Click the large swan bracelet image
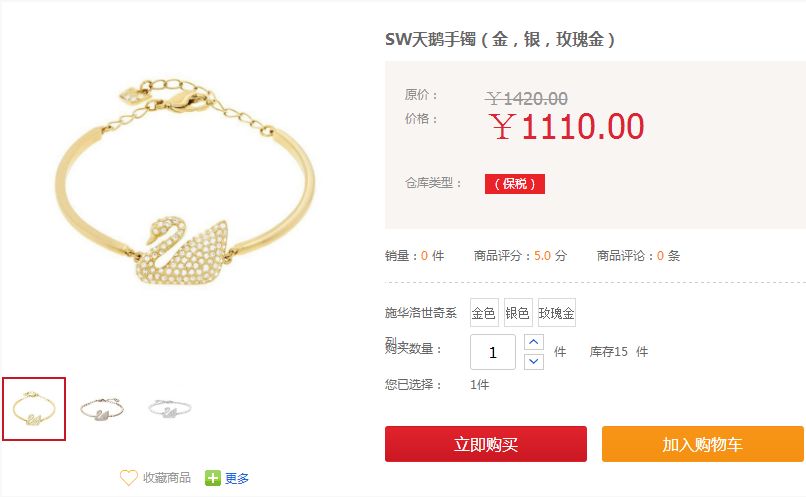Viewport: 806px width, 497px height. pos(185,182)
